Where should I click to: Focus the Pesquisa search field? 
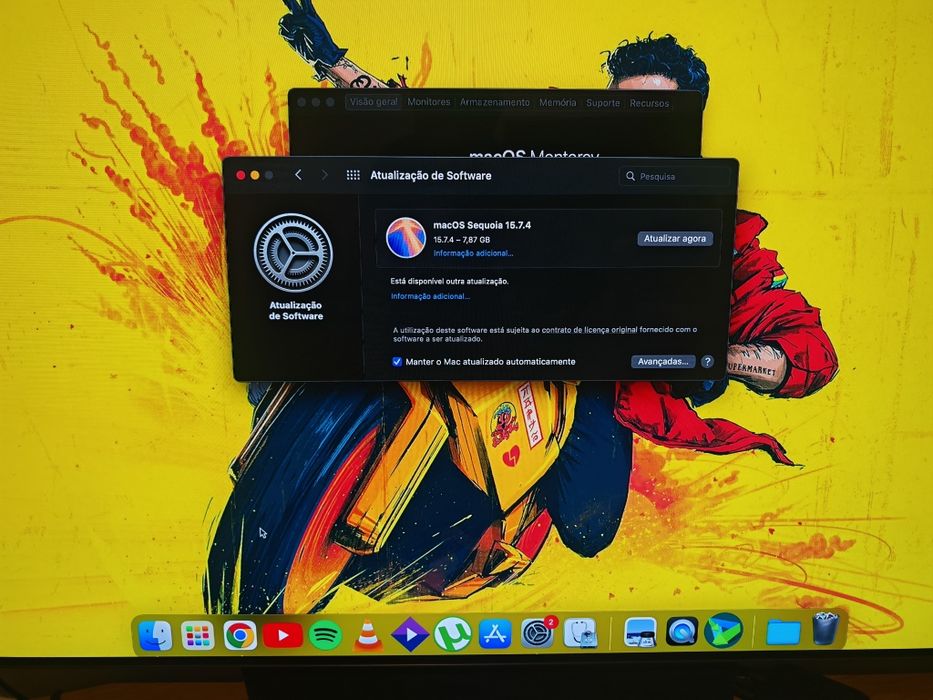coord(675,176)
